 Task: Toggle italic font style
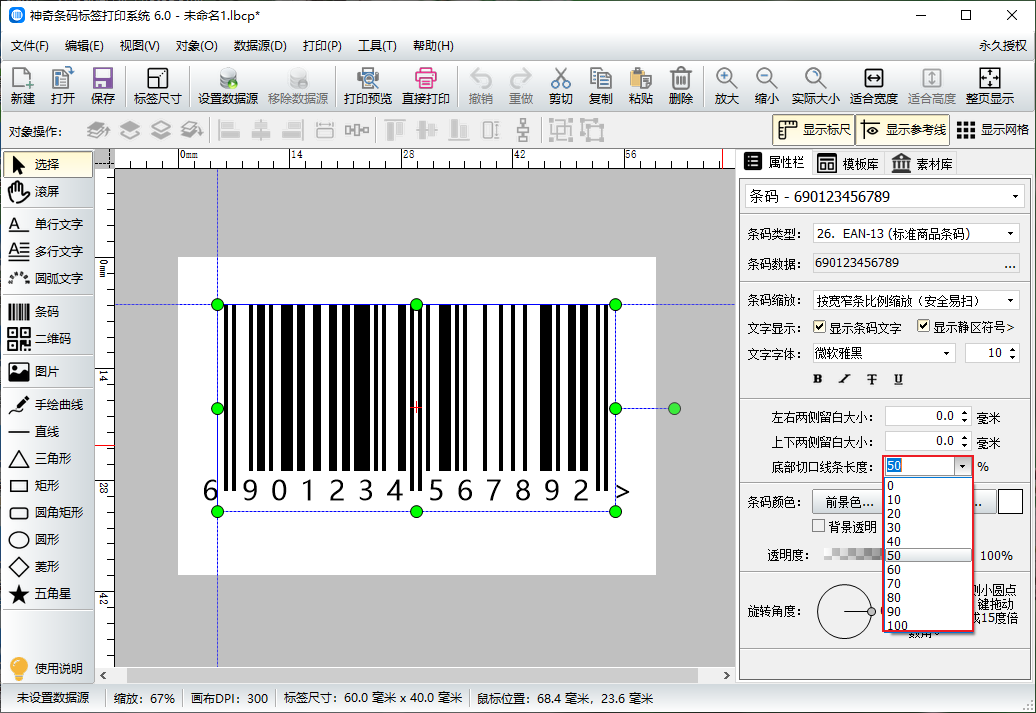coord(844,379)
